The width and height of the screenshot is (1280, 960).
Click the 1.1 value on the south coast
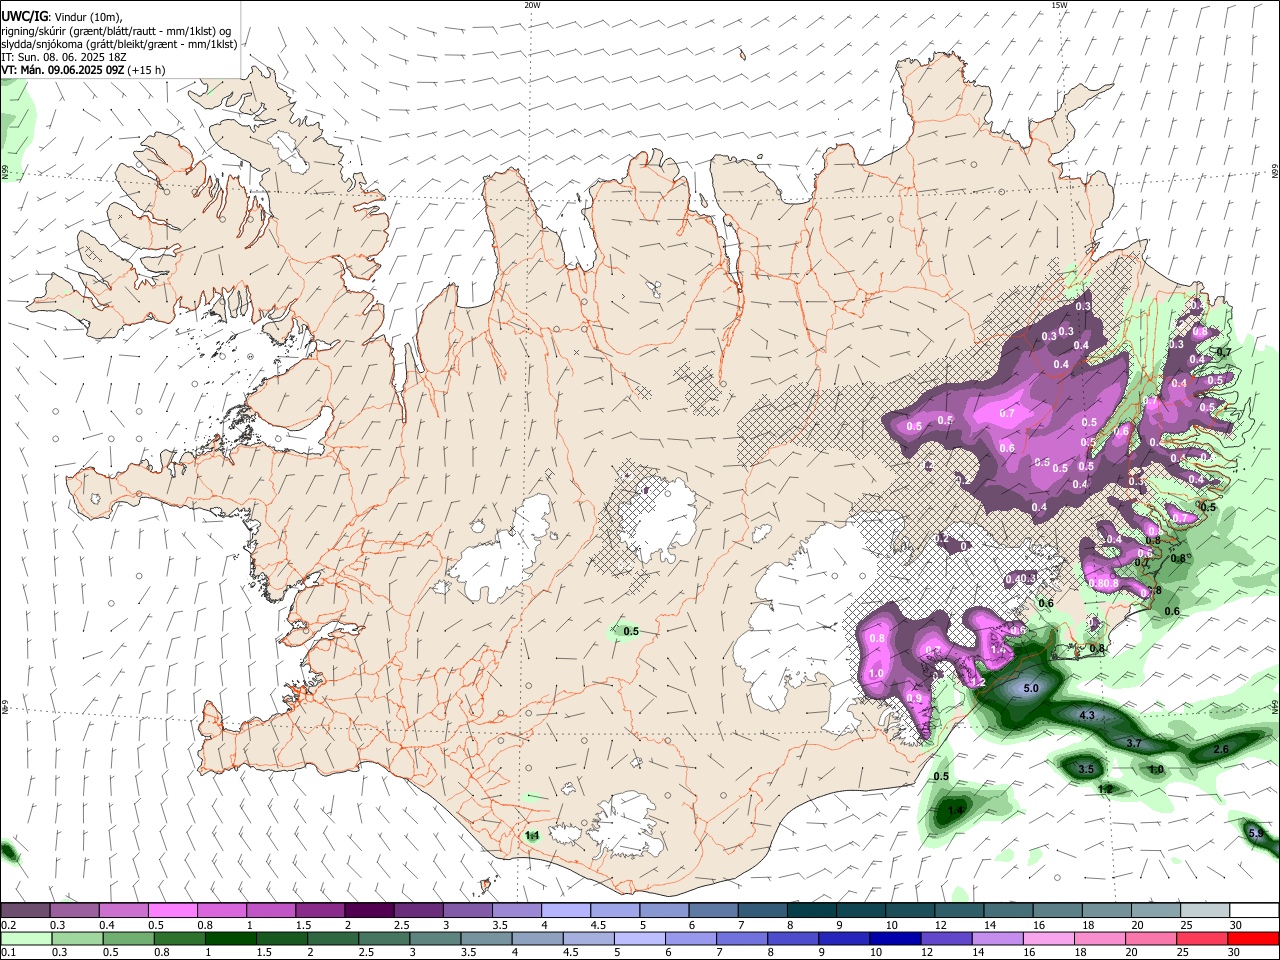point(532,835)
